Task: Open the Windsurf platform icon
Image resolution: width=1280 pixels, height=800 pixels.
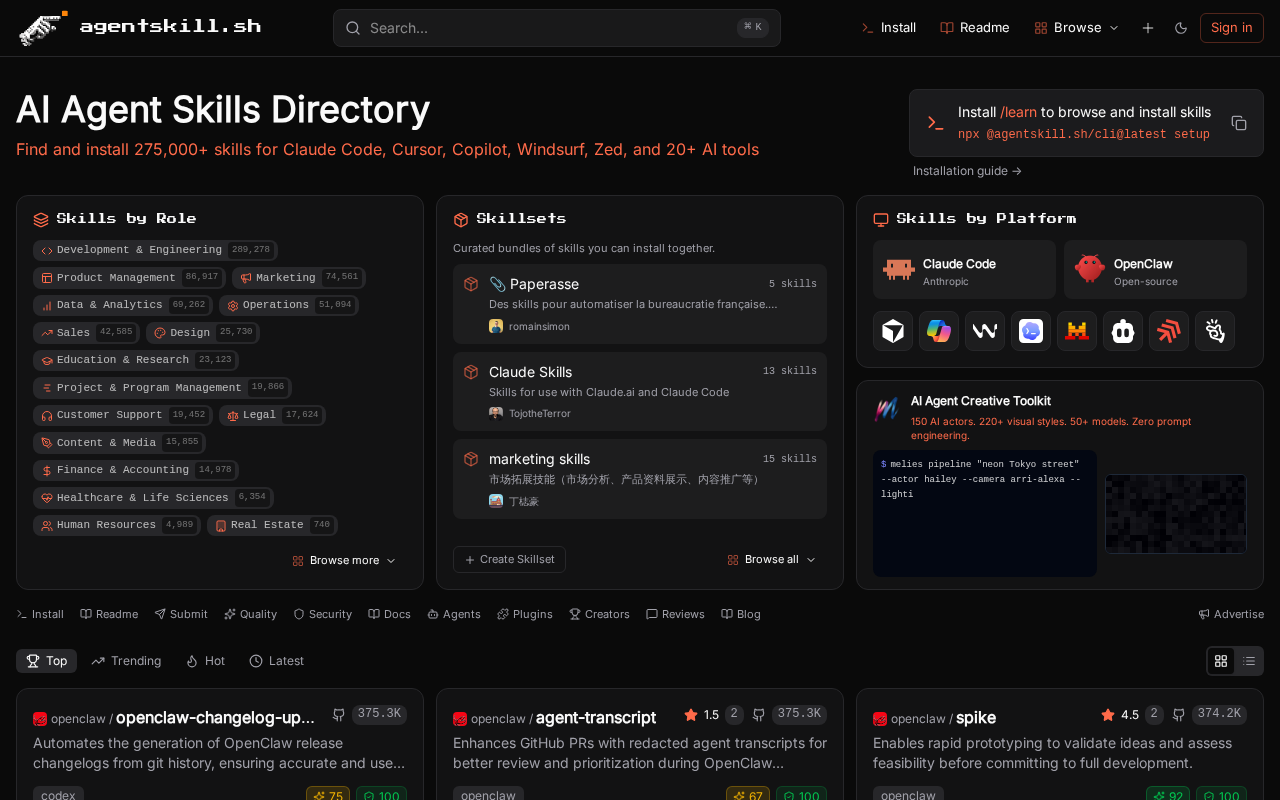Action: pyautogui.click(x=985, y=331)
